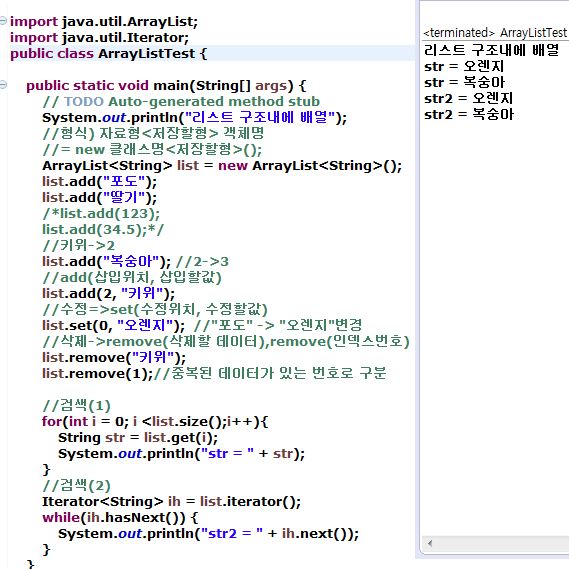Place cursor on list.add(2, "키위") line

click(x=109, y=293)
